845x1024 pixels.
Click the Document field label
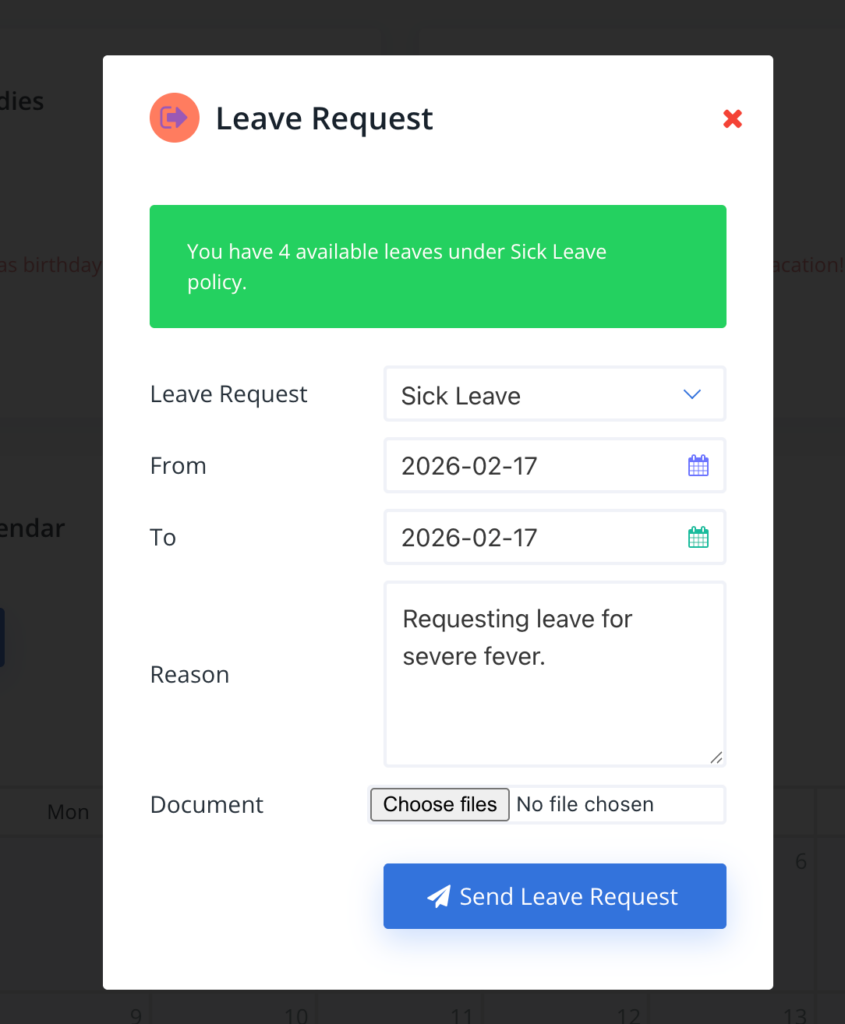click(207, 805)
